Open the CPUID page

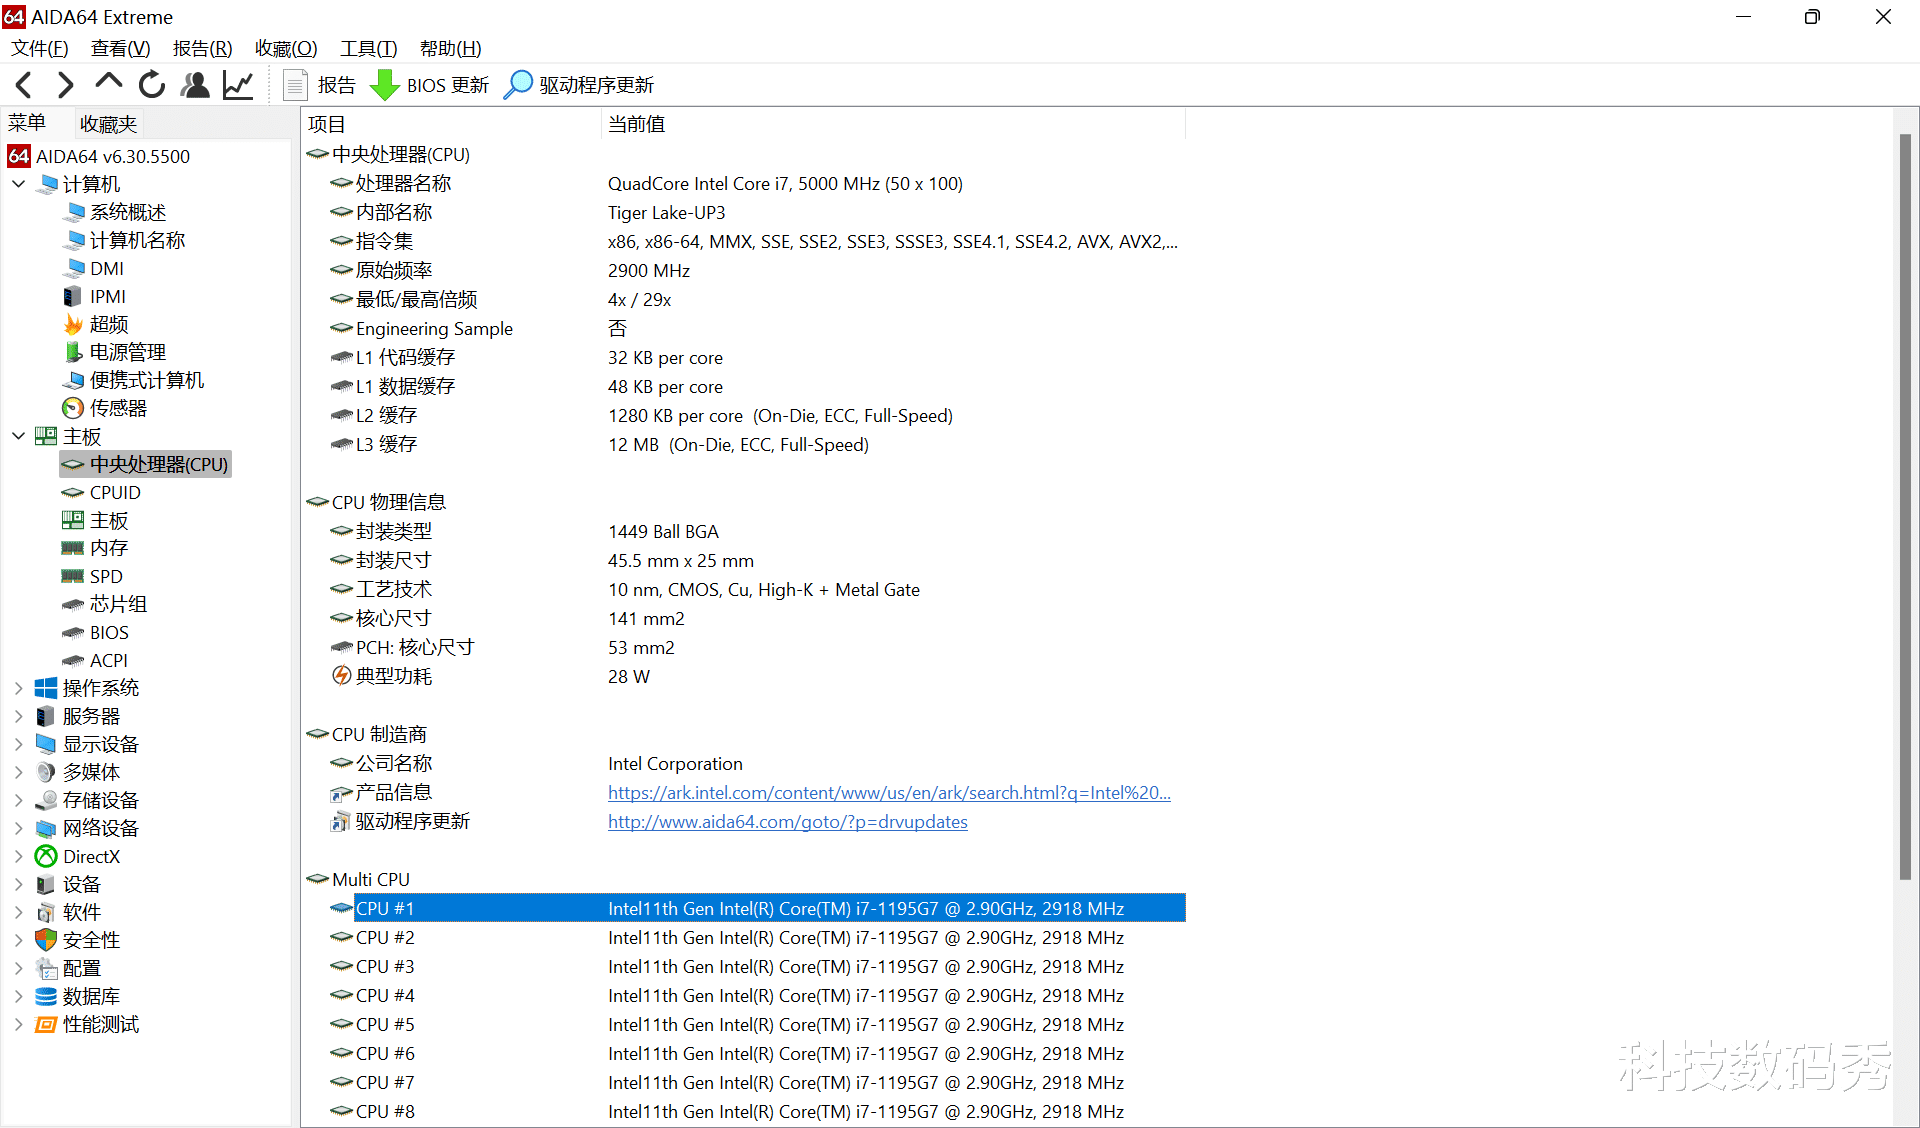tap(113, 491)
